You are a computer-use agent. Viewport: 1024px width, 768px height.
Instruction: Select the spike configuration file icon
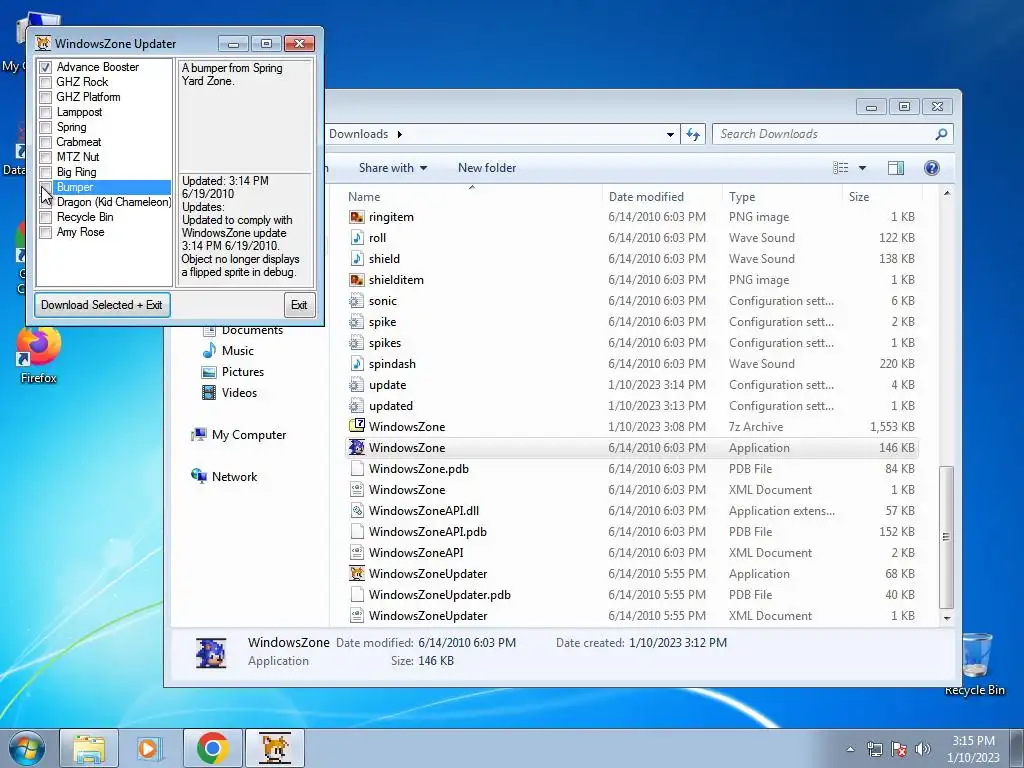[357, 322]
